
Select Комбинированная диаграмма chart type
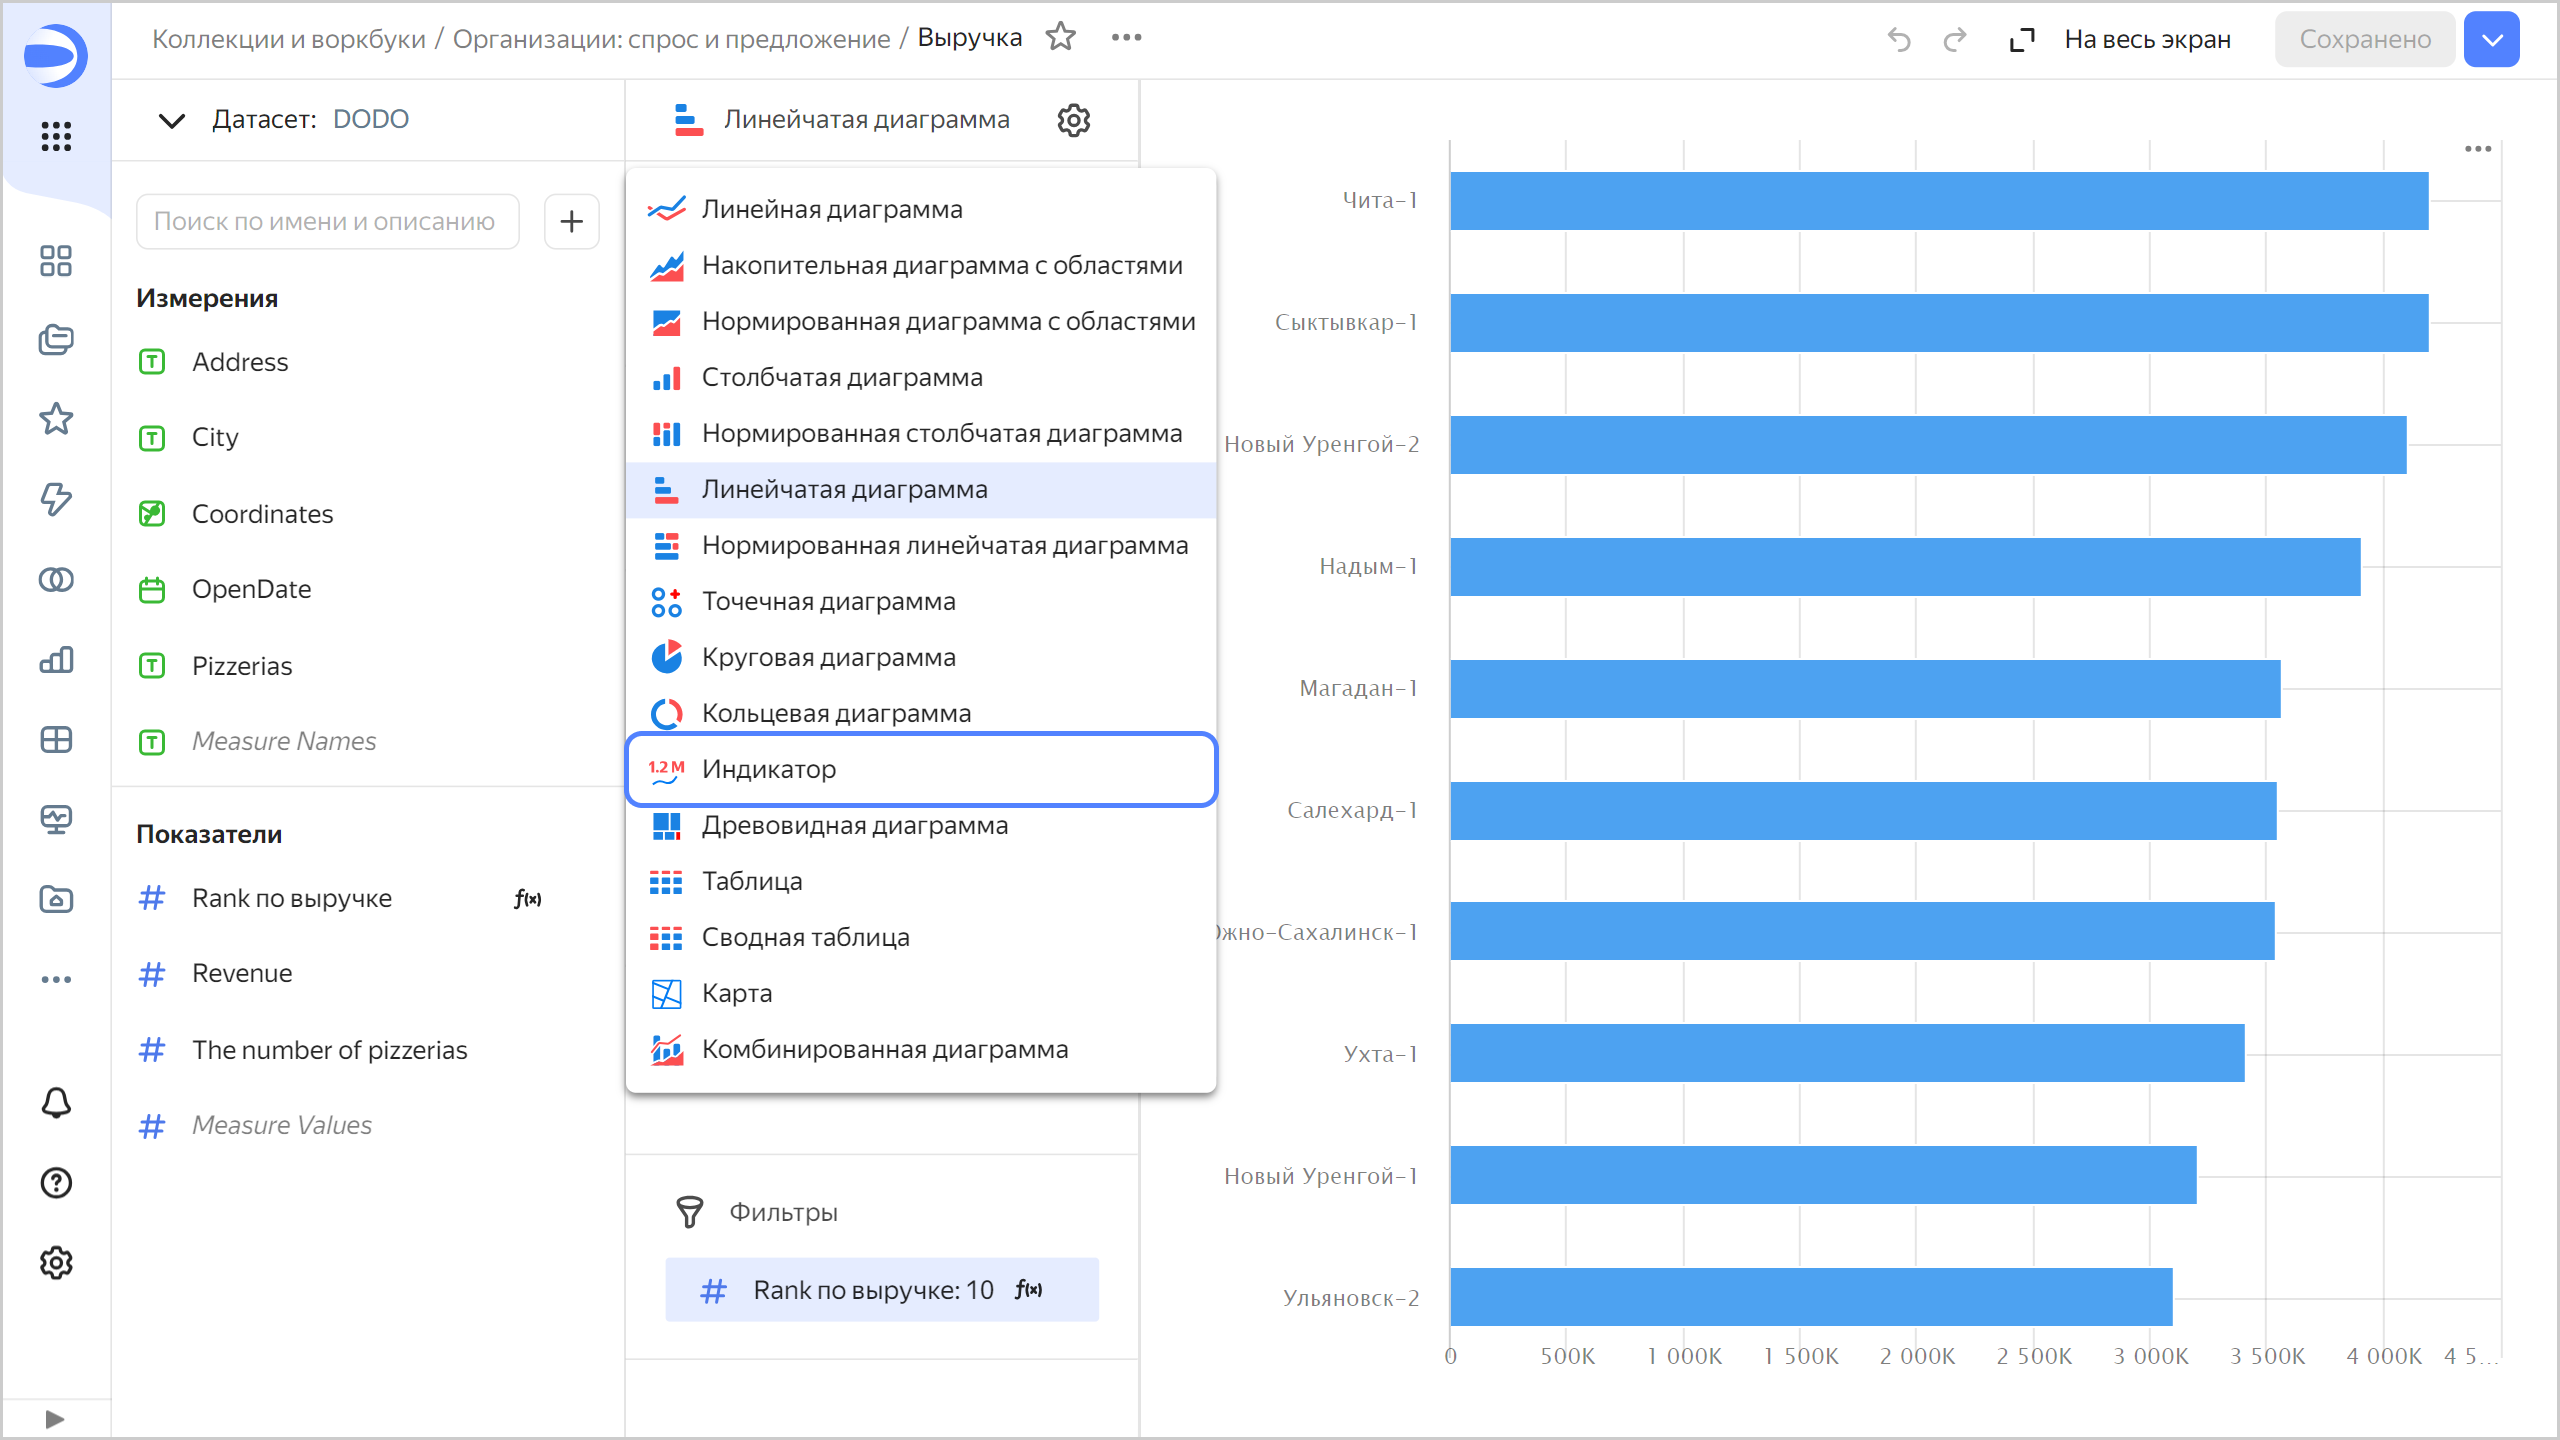(884, 1050)
